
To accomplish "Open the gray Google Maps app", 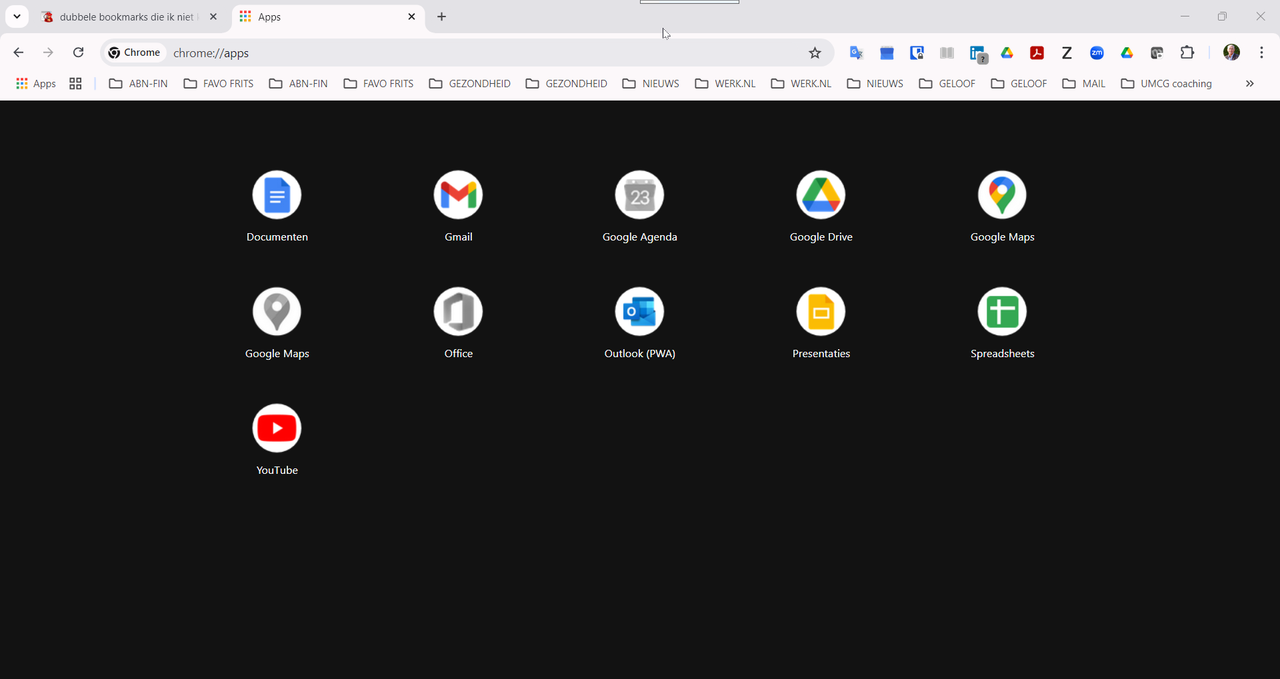I will 277,312.
